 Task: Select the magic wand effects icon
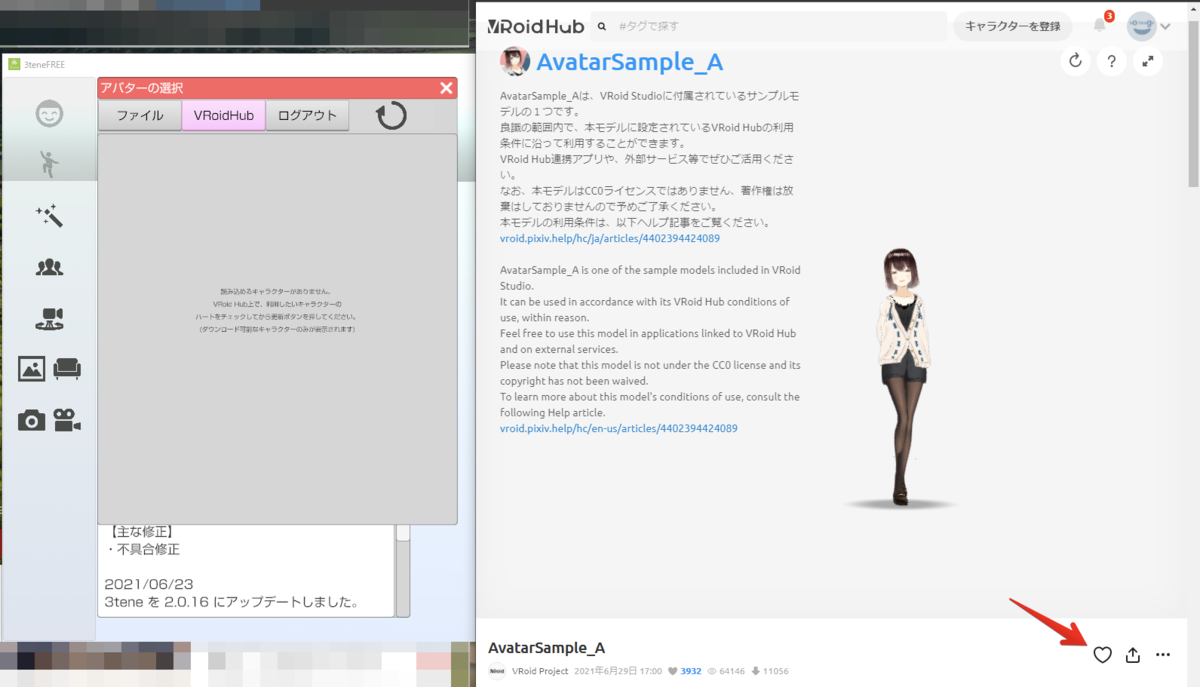point(50,216)
